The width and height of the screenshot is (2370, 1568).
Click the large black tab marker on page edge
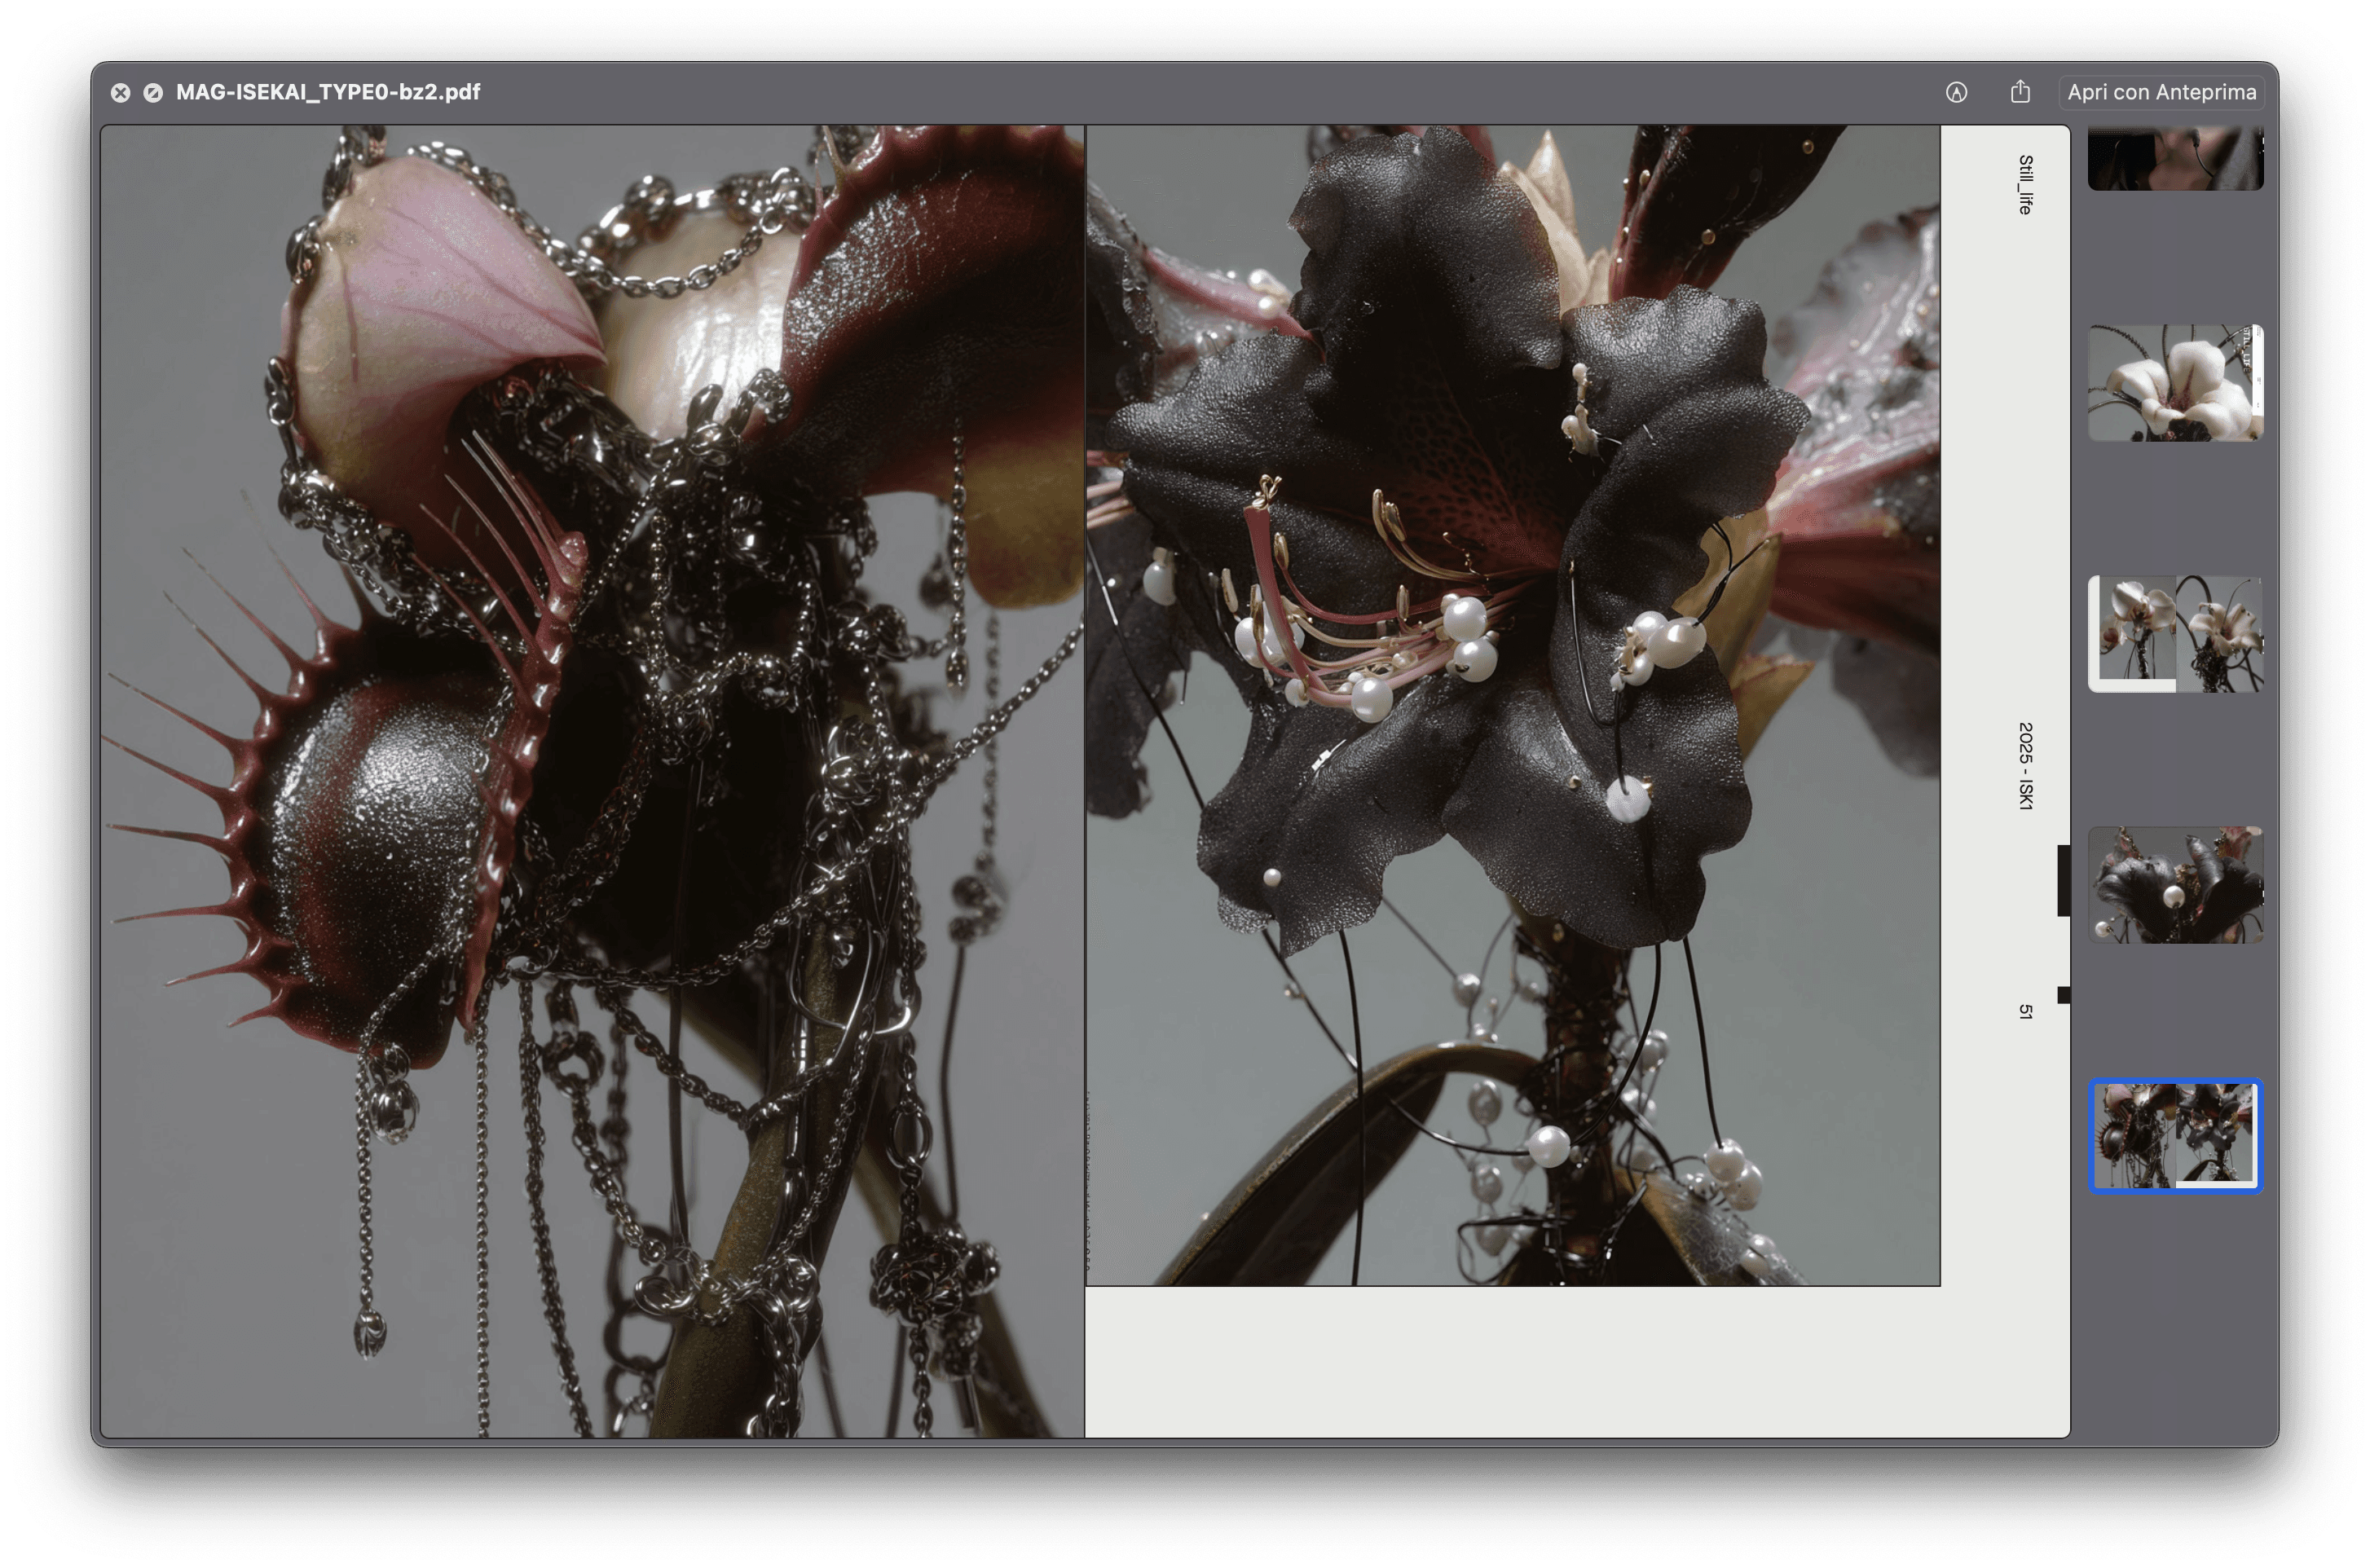(x=2063, y=880)
